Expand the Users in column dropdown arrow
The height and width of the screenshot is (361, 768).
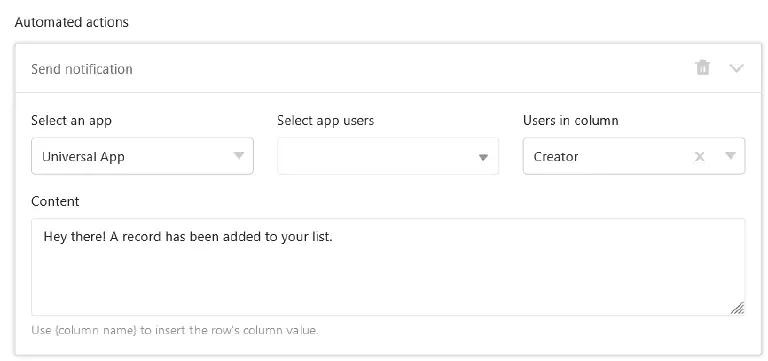[730, 156]
